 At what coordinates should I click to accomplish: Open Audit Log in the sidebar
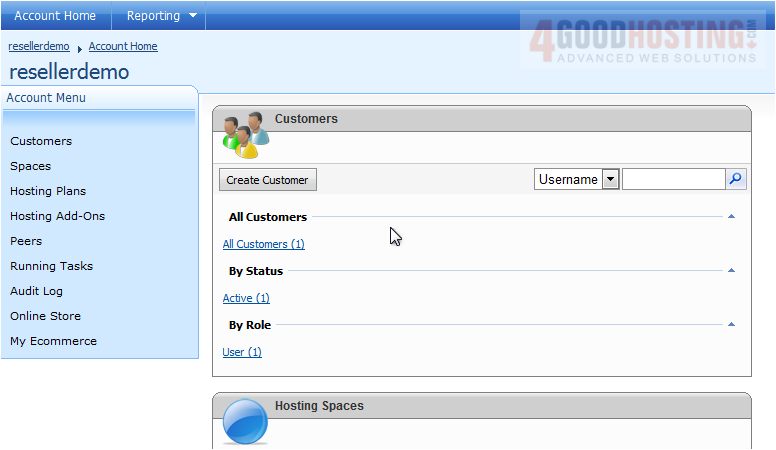coord(36,291)
